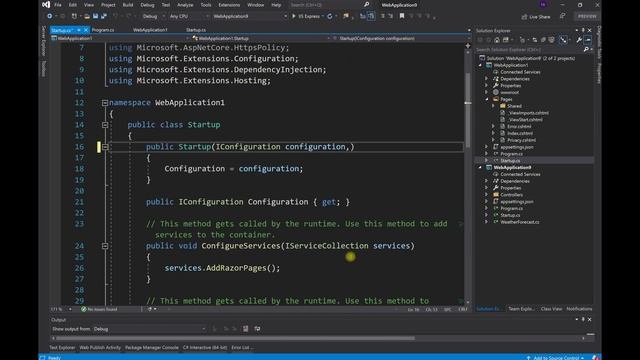Open the Error List tab
This screenshot has height=360, width=640.
pos(242,348)
